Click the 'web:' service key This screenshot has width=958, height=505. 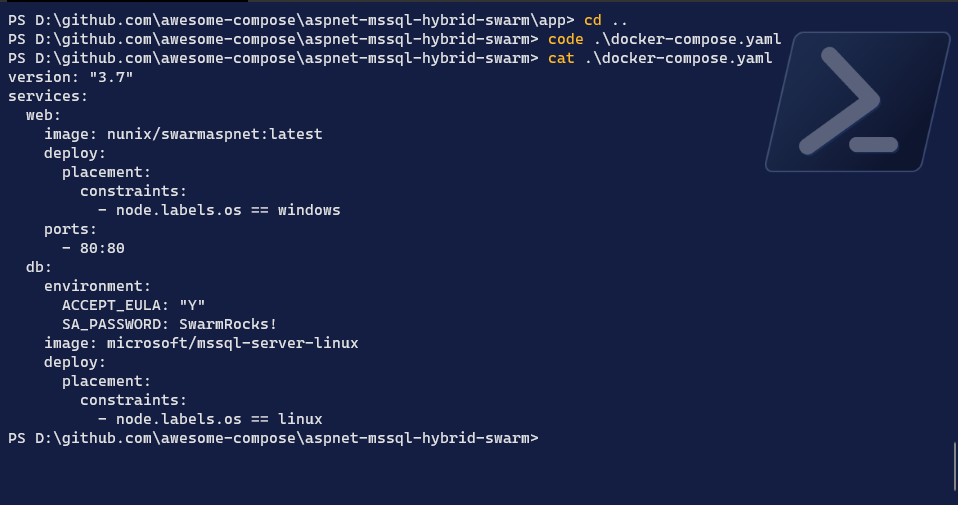pos(43,115)
